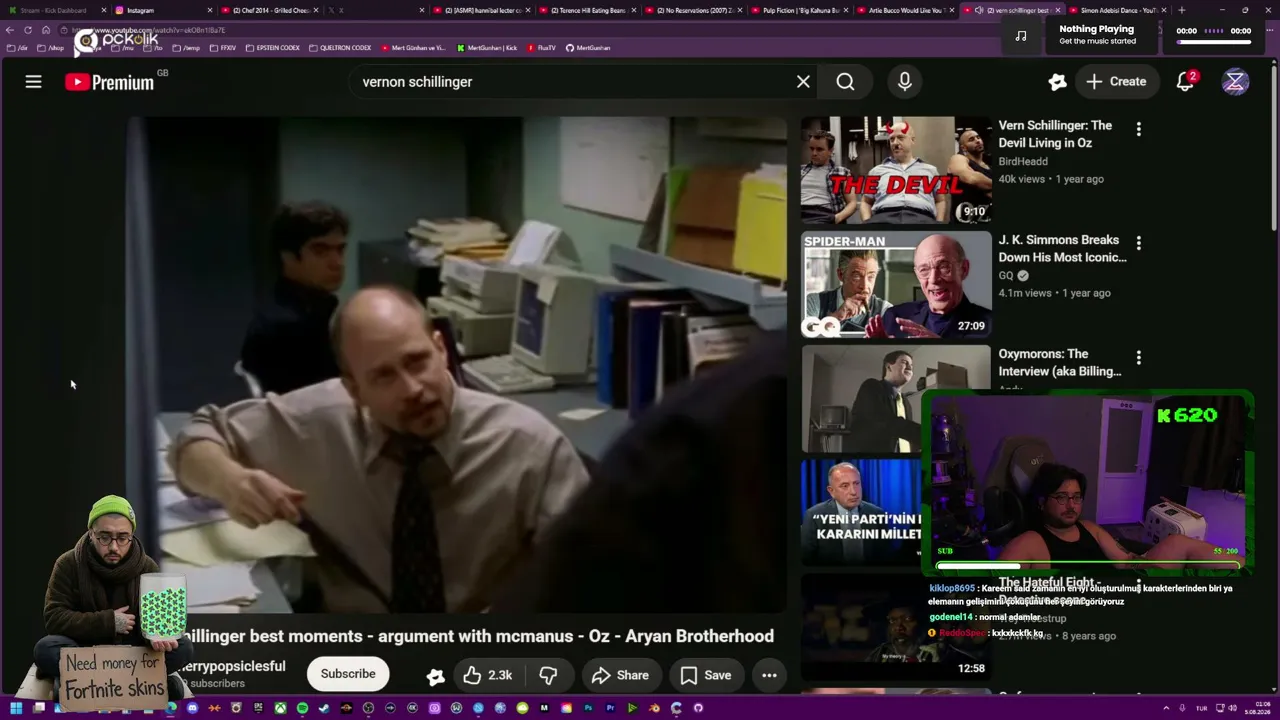Click the main video player to pause
This screenshot has width=1280, height=720.
[x=456, y=364]
